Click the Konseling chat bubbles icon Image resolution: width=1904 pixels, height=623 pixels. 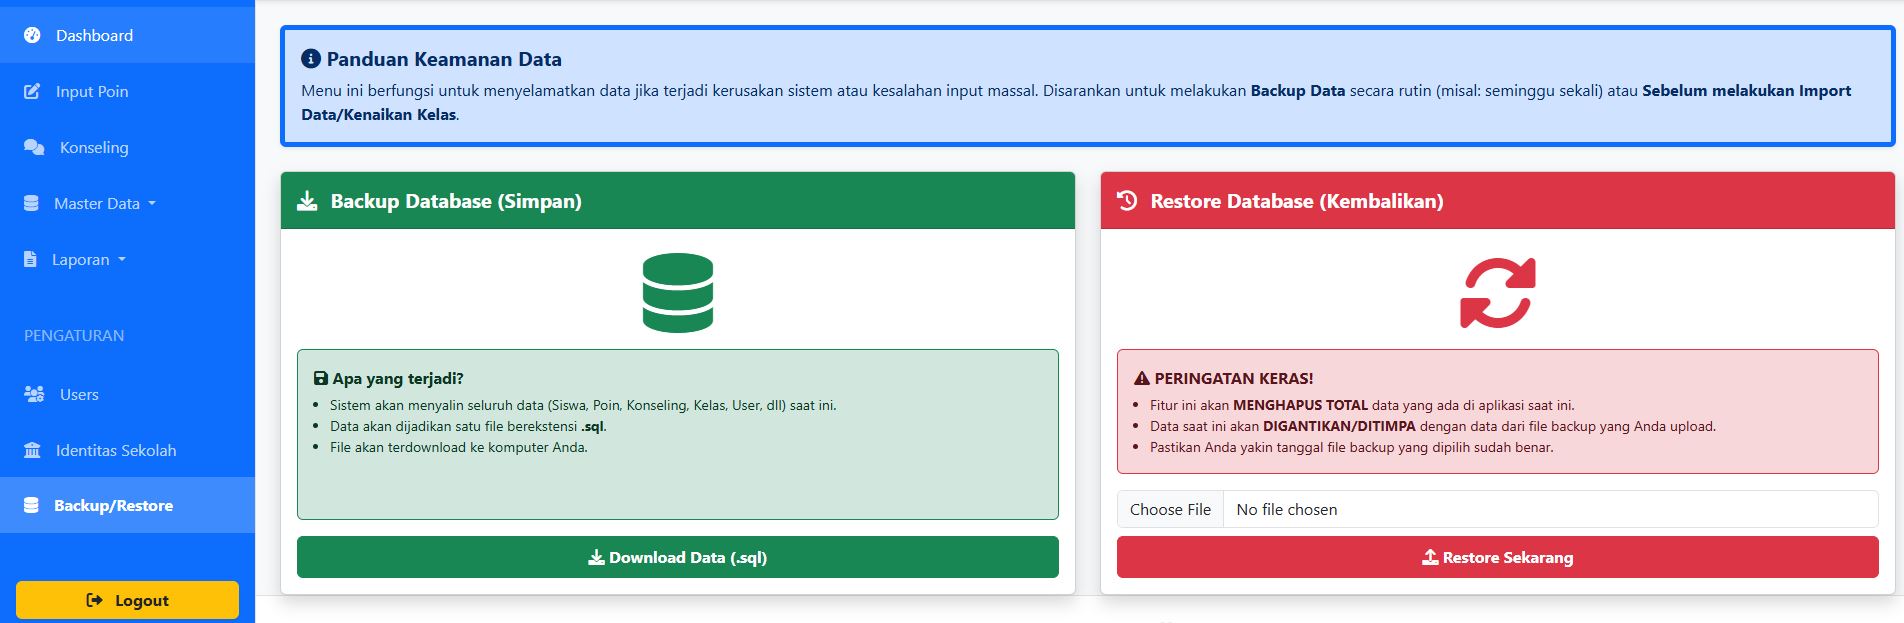tap(34, 147)
